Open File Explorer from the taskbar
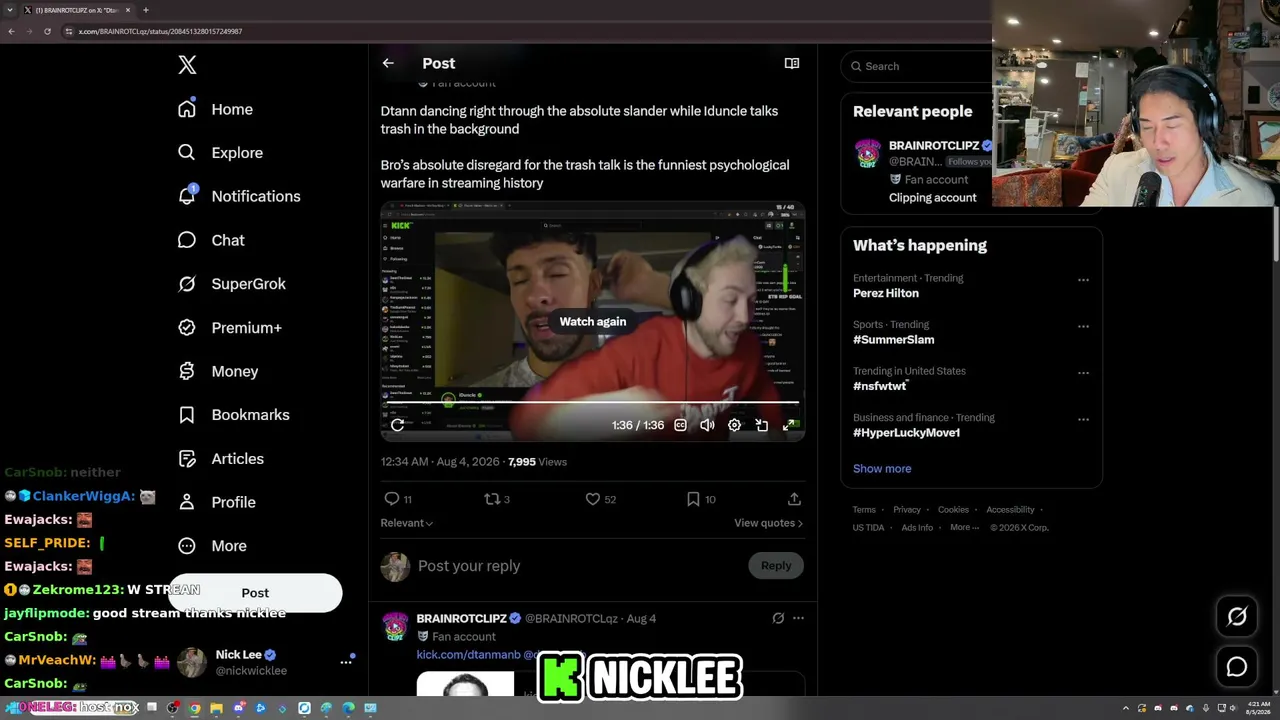Screen dimensions: 1280x720 click(x=216, y=708)
